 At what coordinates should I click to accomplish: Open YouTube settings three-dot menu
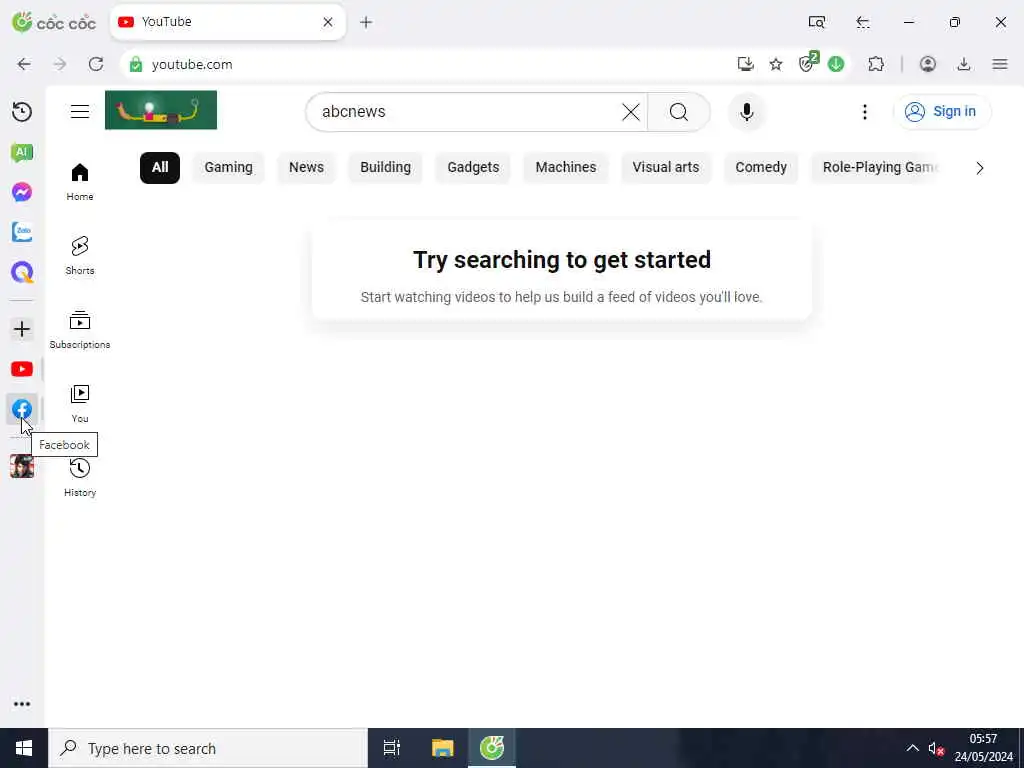865,112
